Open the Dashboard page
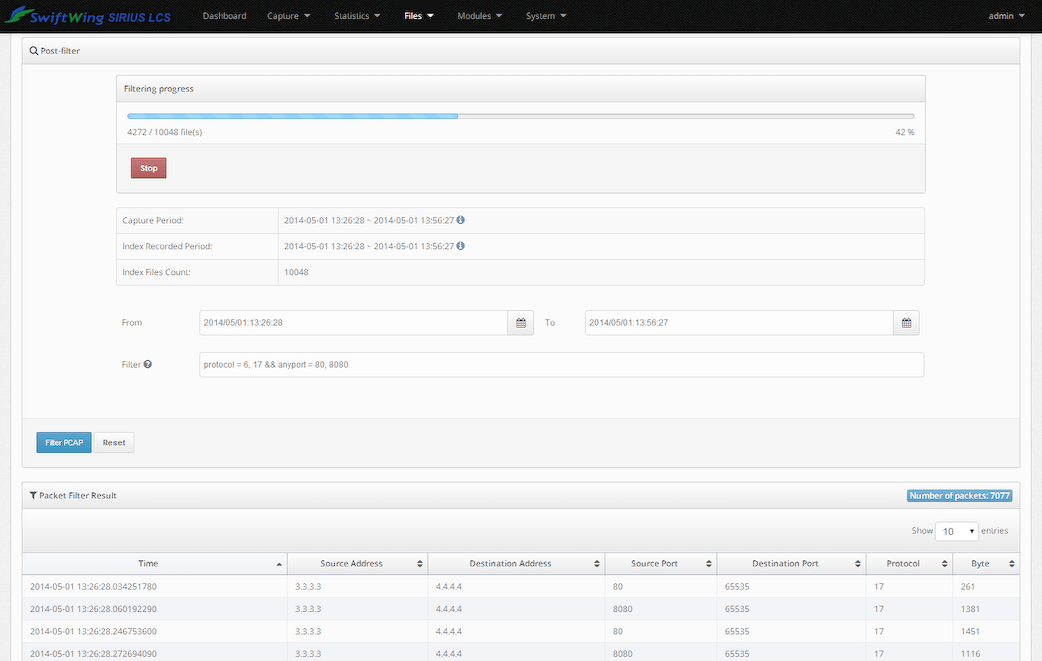 coord(225,16)
